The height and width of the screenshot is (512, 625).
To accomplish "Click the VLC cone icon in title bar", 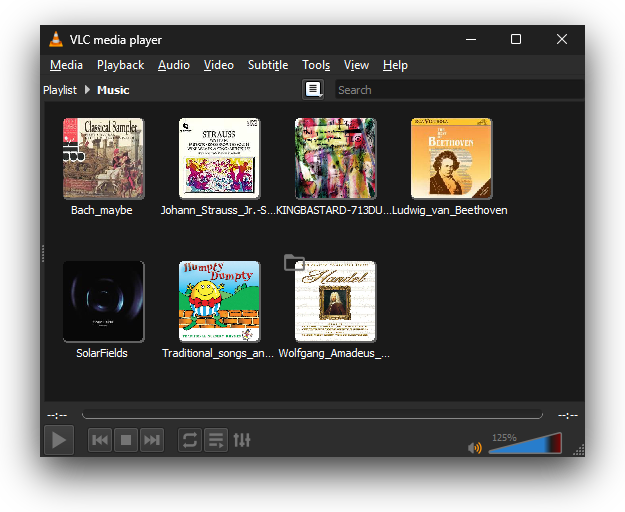I will tap(56, 39).
